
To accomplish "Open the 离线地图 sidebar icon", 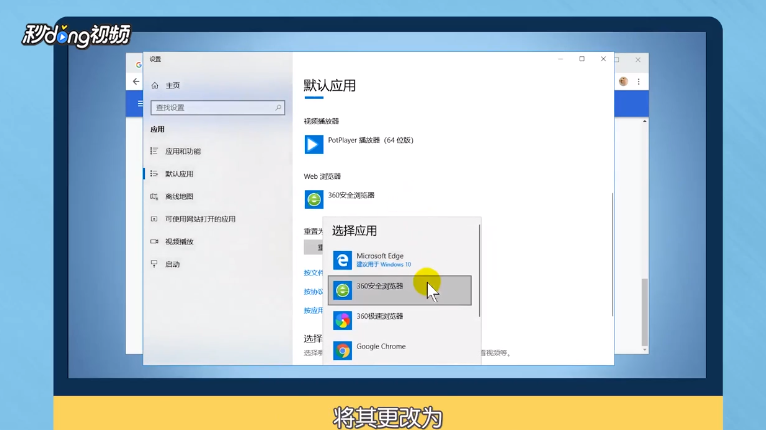I will pos(154,196).
